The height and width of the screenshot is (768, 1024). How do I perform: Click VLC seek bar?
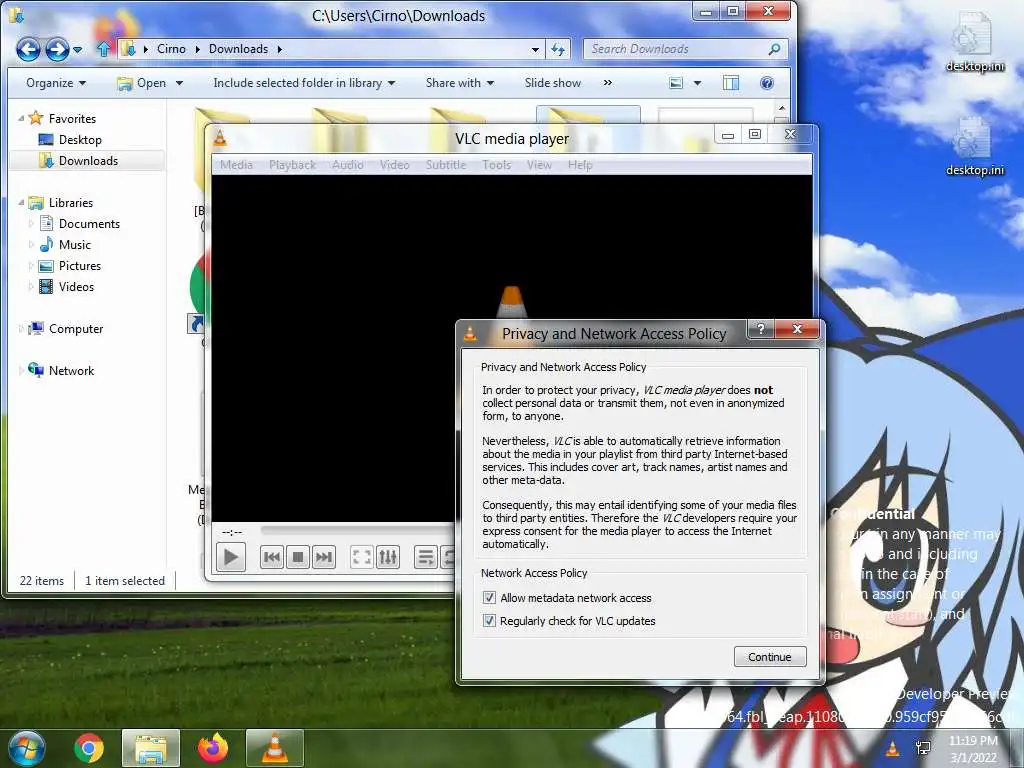click(358, 531)
